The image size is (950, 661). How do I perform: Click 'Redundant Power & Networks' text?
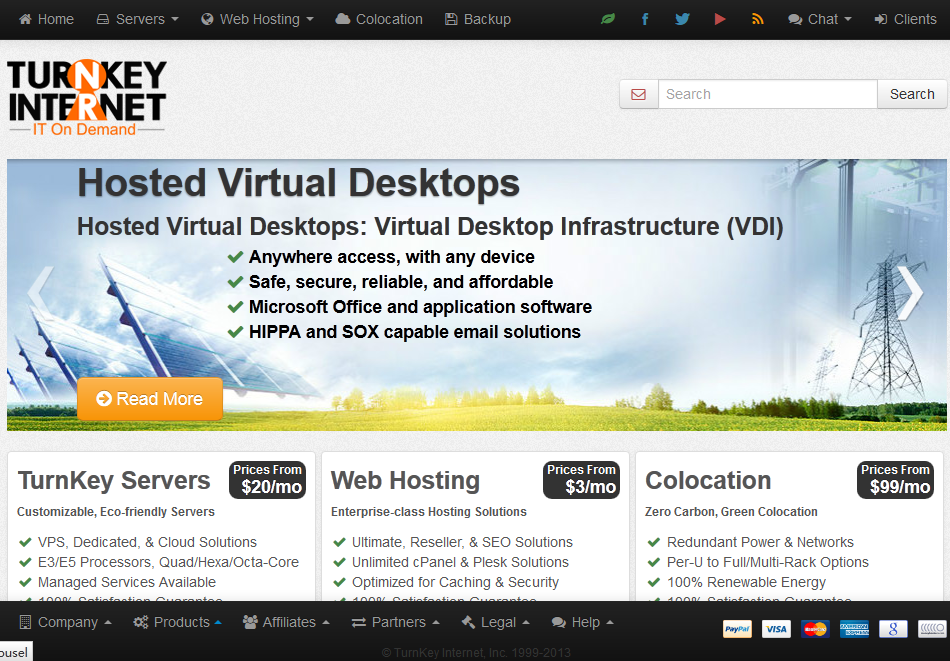760,542
